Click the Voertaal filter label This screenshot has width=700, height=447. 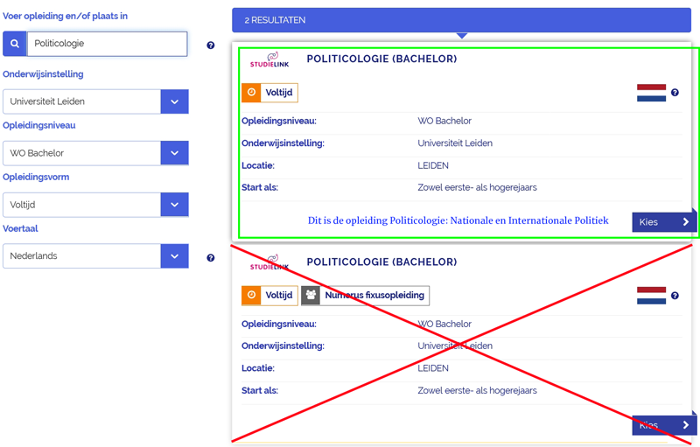[20, 229]
